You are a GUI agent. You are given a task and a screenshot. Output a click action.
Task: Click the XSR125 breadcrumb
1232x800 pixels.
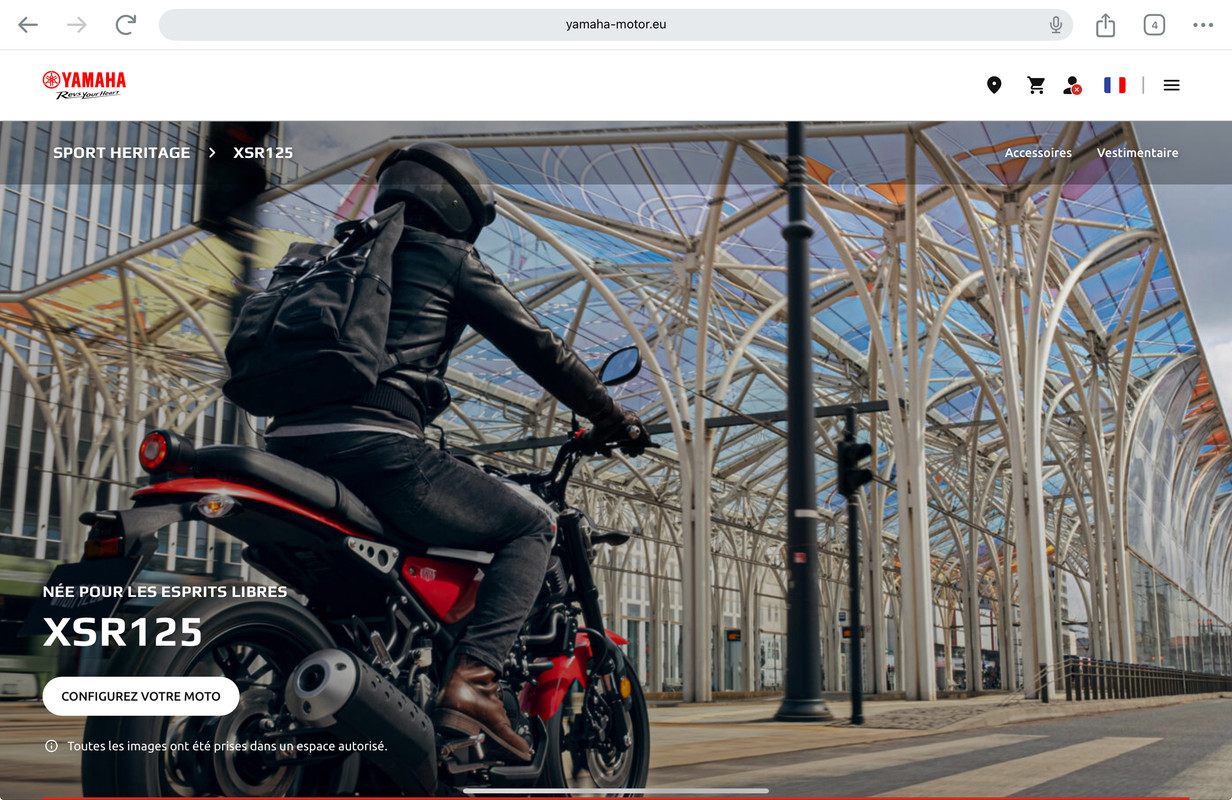263,153
